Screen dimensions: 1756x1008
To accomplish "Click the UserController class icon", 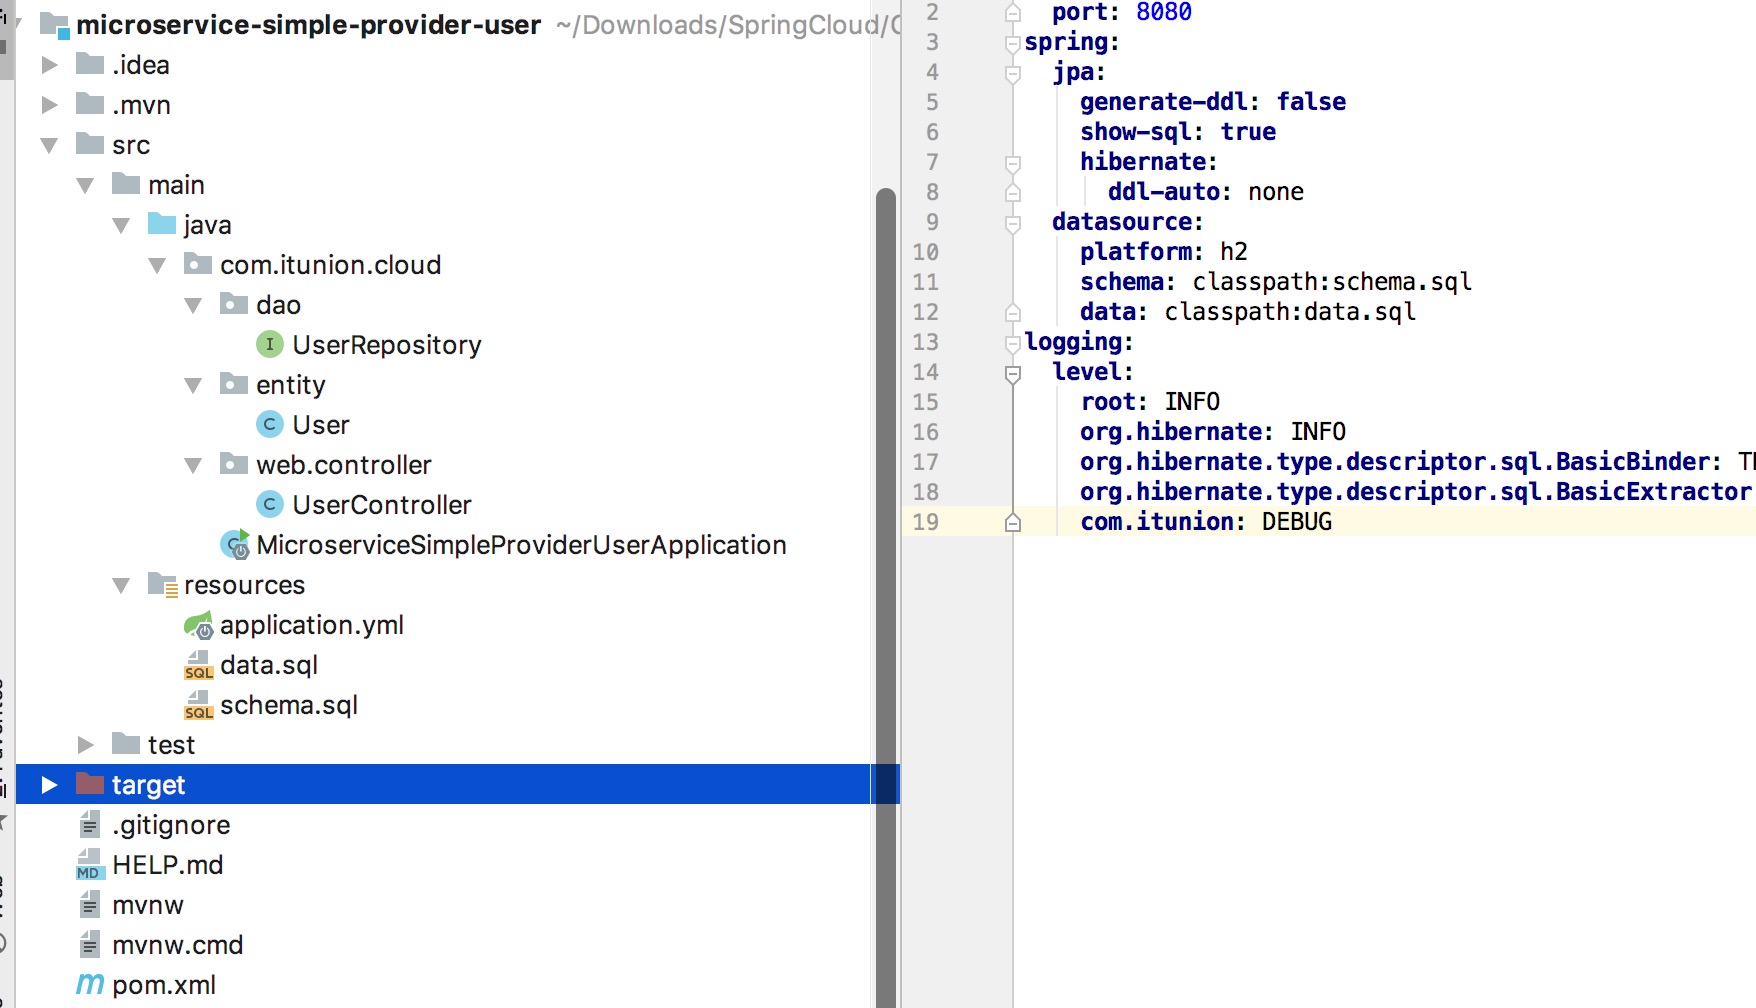I will [270, 504].
